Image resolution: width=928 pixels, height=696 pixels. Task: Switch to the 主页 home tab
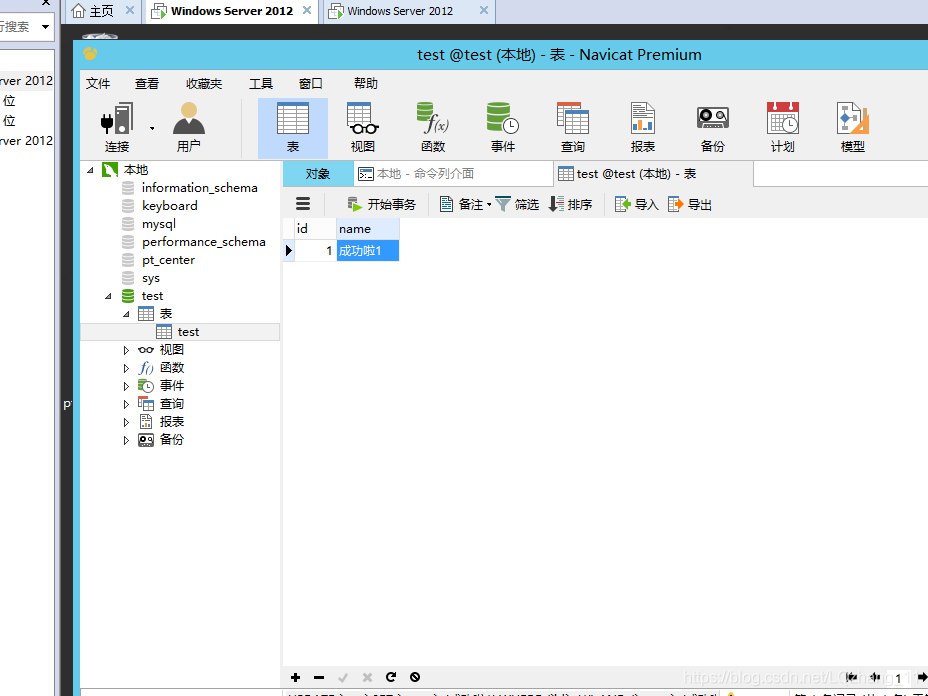click(x=102, y=11)
